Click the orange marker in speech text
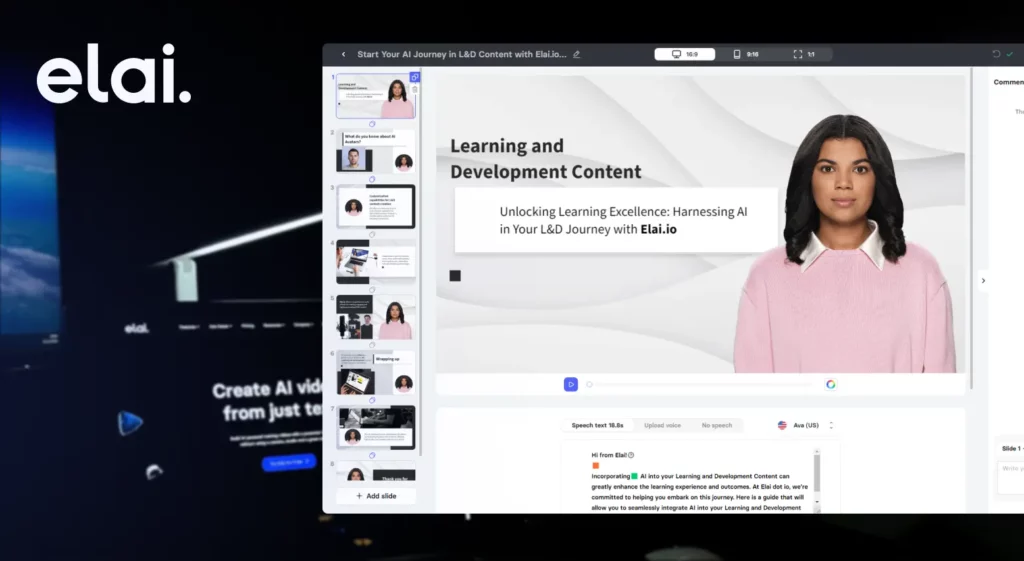This screenshot has width=1024, height=561. click(x=596, y=466)
